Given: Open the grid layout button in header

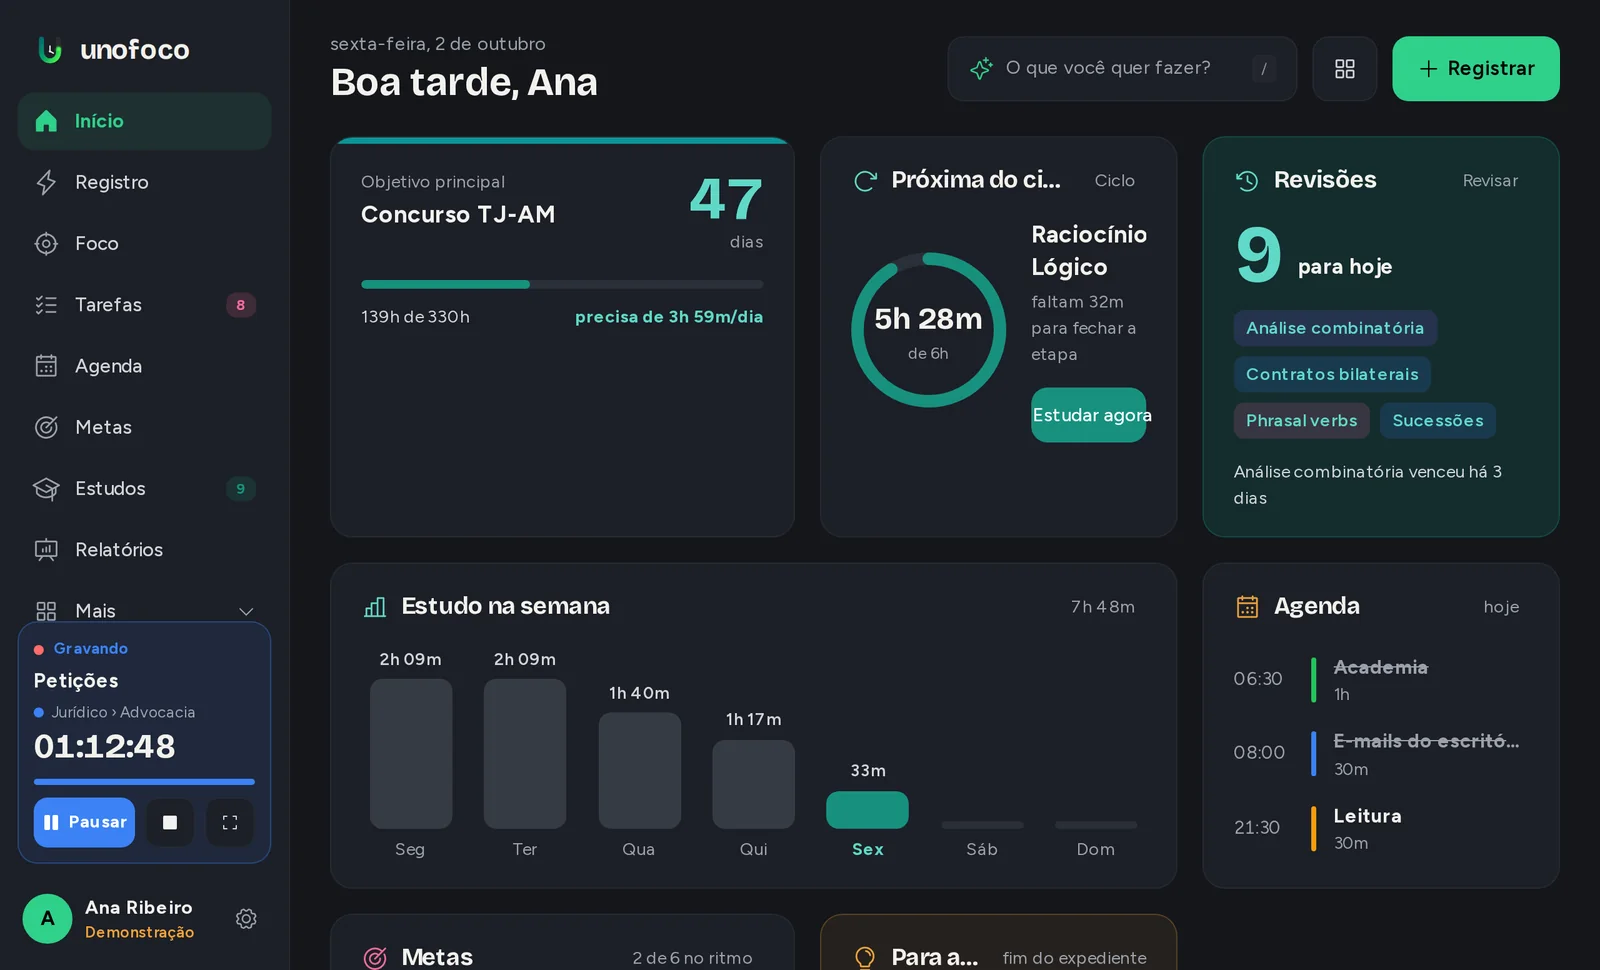Looking at the screenshot, I should tap(1345, 68).
